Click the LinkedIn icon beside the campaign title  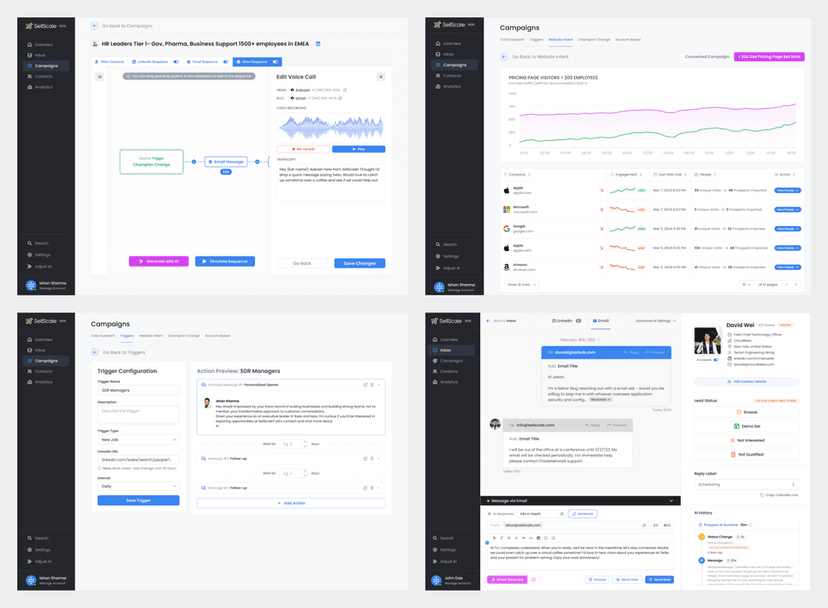pos(318,43)
